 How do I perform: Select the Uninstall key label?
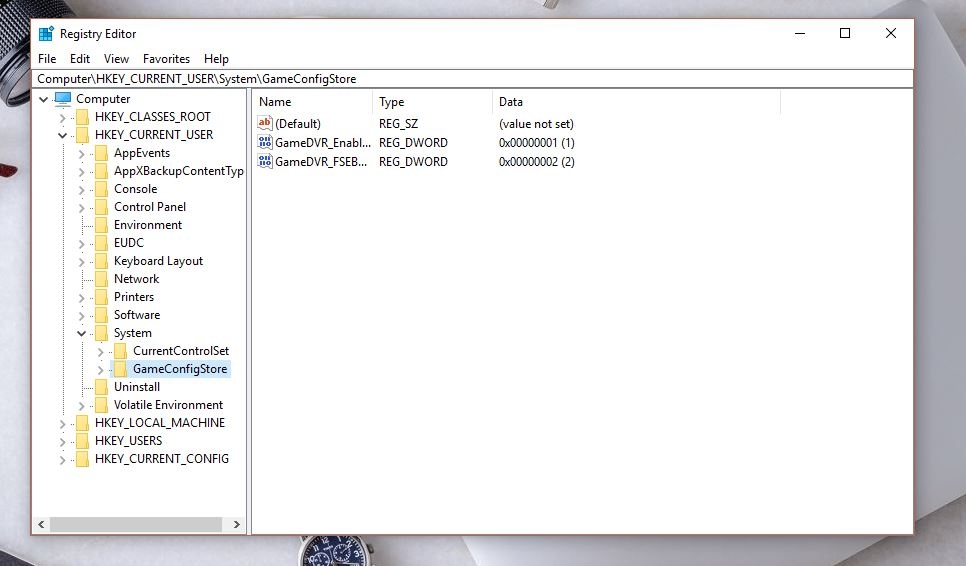[x=137, y=387]
